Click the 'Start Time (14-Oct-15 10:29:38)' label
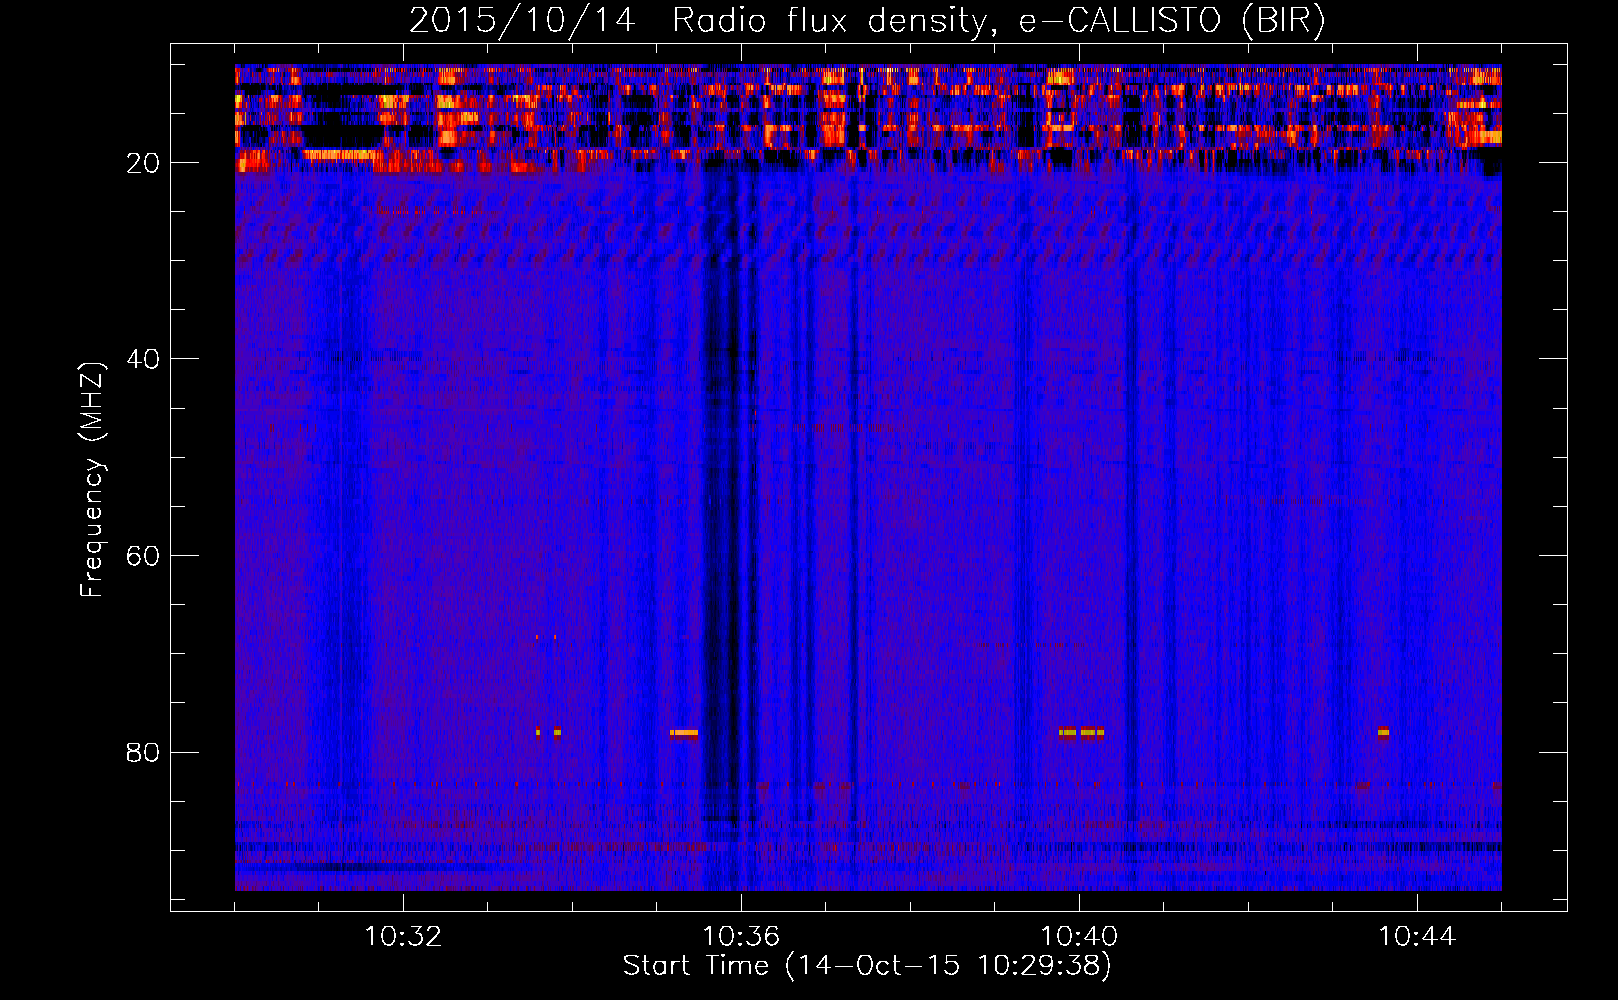 point(867,966)
